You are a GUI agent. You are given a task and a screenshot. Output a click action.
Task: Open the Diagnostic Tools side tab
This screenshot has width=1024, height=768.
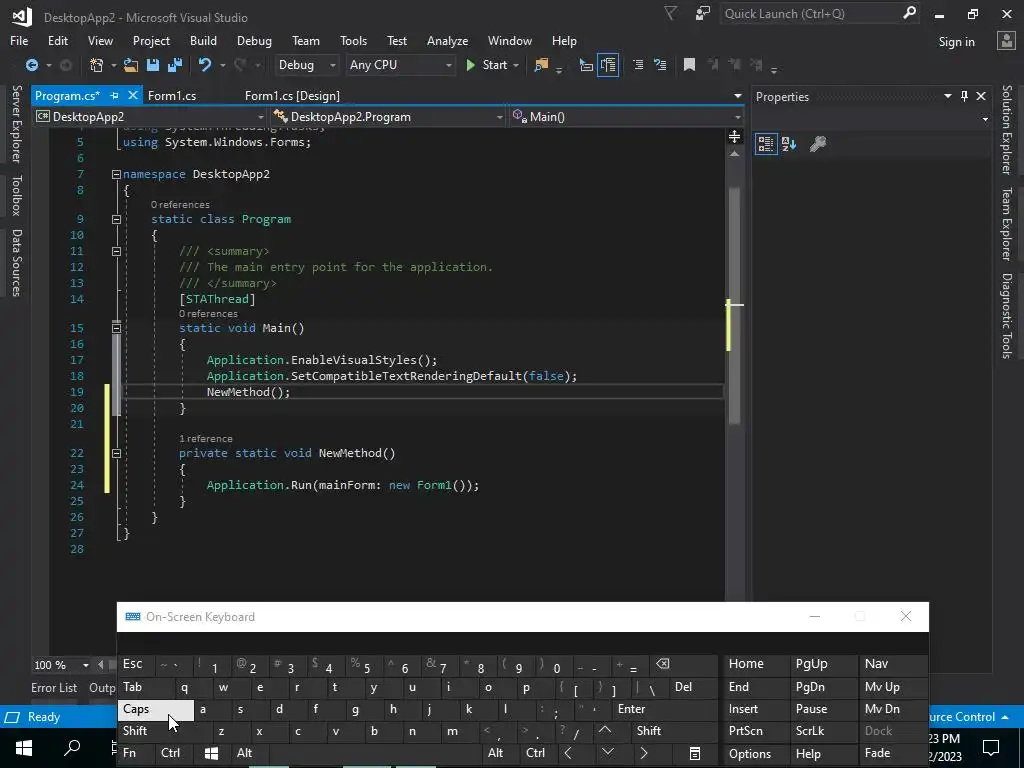[1007, 315]
